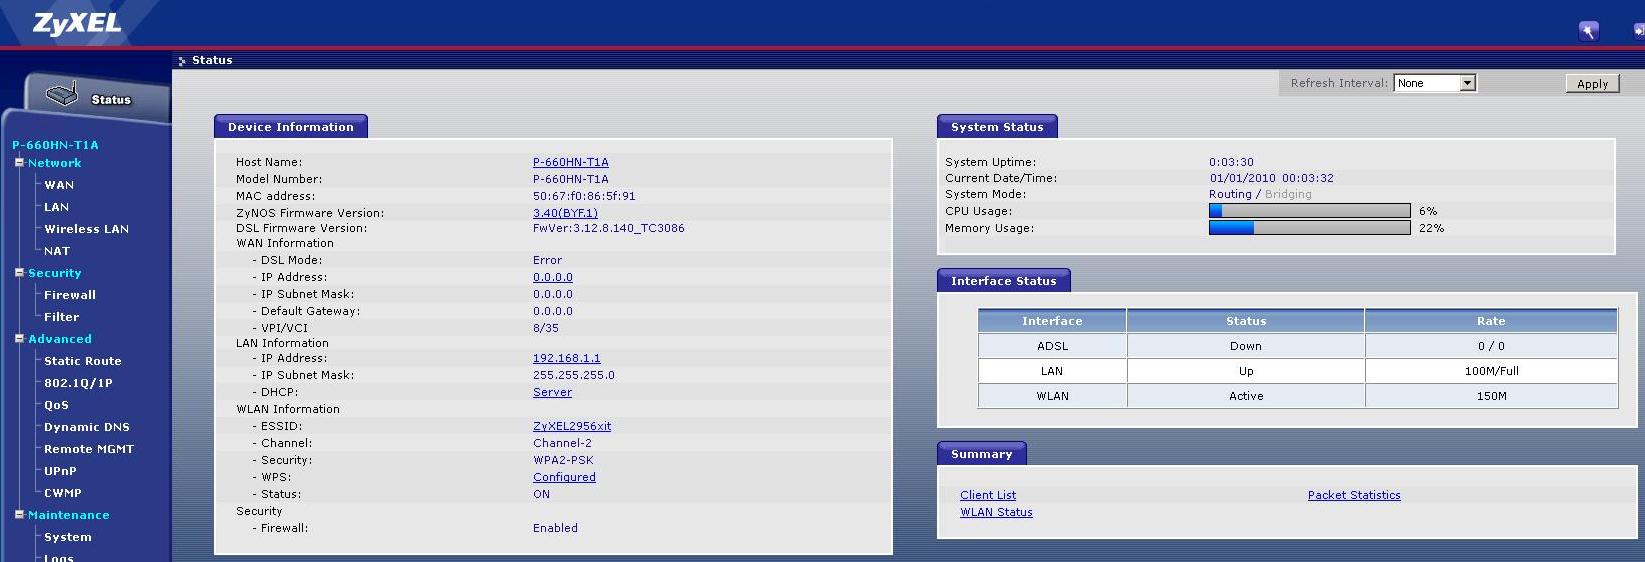The width and height of the screenshot is (1645, 562).
Task: Collapse the Advanced tree section
Action: pyautogui.click(x=19, y=338)
